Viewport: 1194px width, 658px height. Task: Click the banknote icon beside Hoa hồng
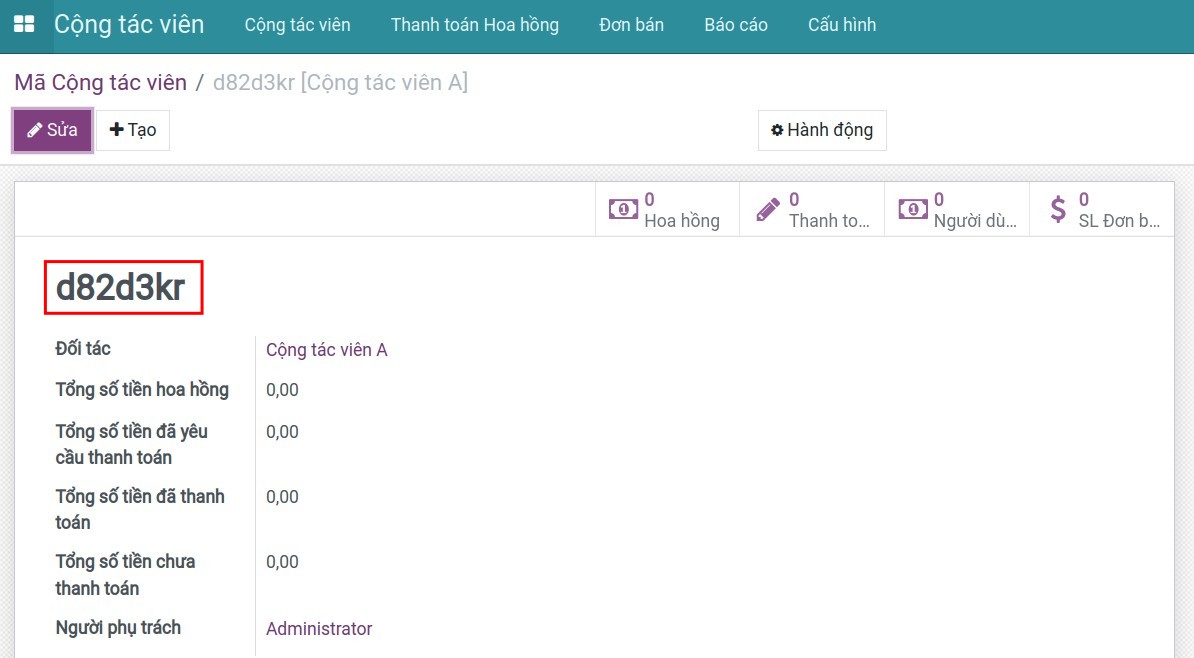623,209
